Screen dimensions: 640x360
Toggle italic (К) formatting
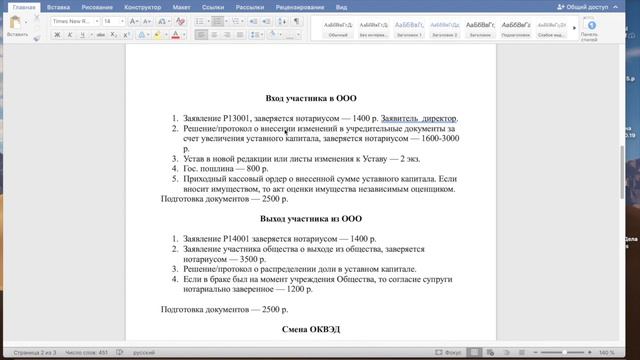70,35
